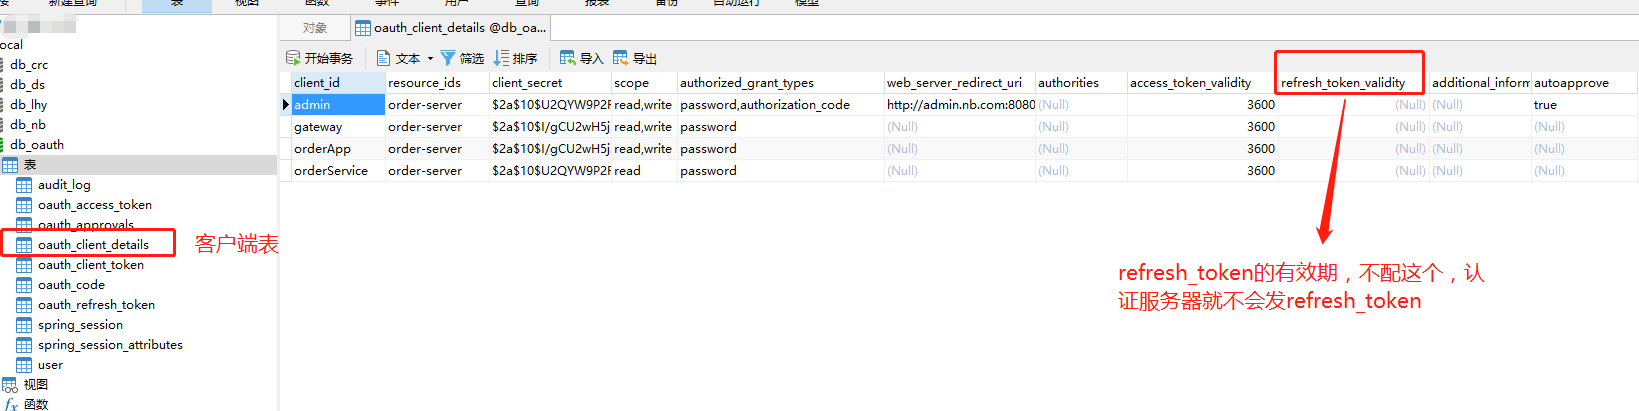The height and width of the screenshot is (411, 1639).
Task: Click the Views (视图) node icon
Action: point(10,384)
